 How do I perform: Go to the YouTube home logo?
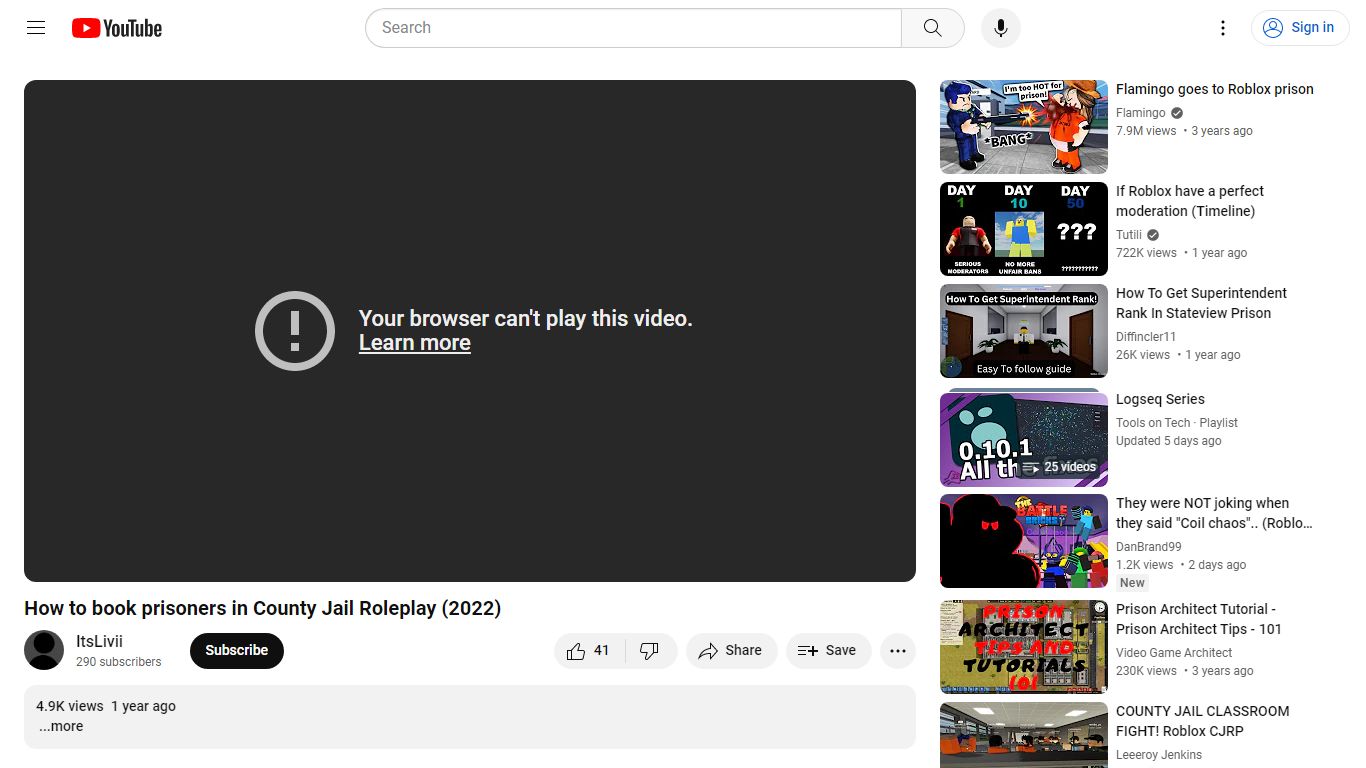(117, 28)
